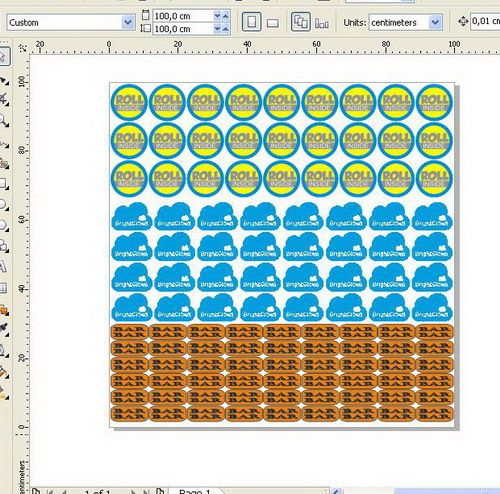Switch page orientation to Landscape

coord(273,23)
